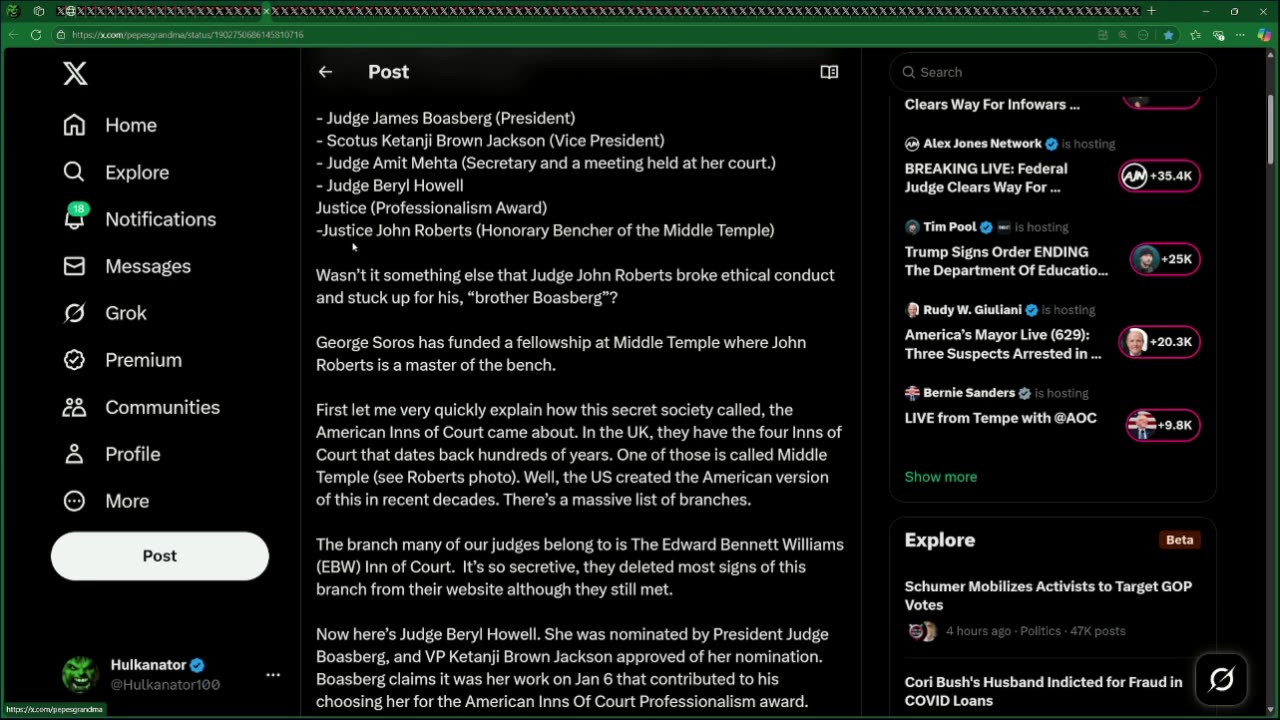Viewport: 1280px width, 720px height.
Task: Click Rudy W. Giuliani host name
Action: [x=973, y=310]
